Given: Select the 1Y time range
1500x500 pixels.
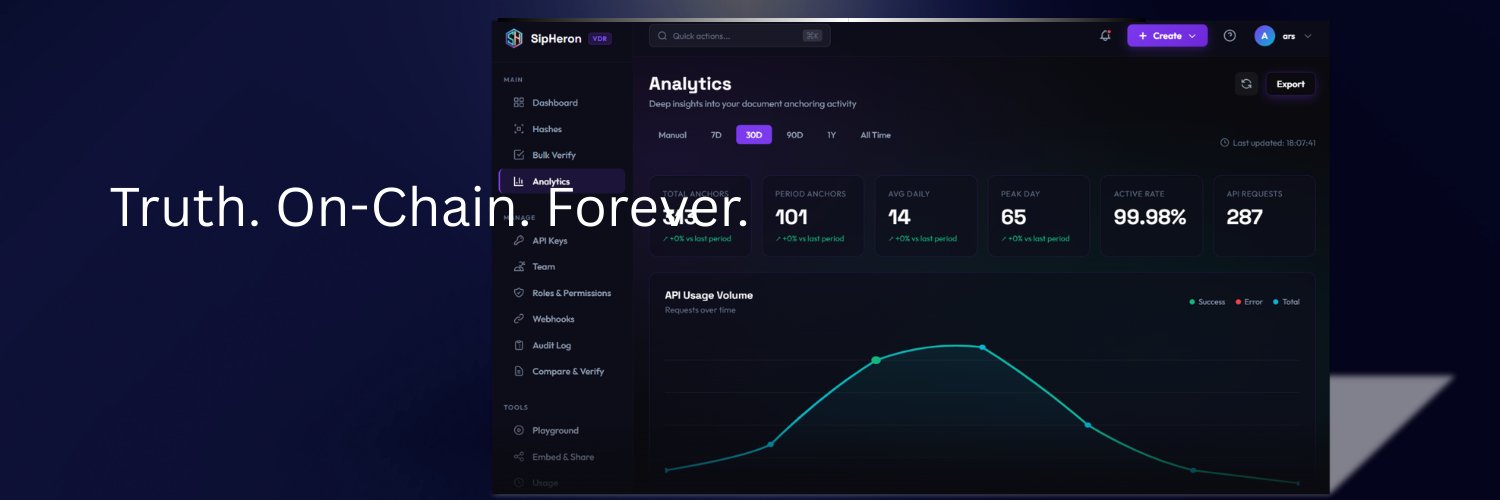Looking at the screenshot, I should point(831,135).
